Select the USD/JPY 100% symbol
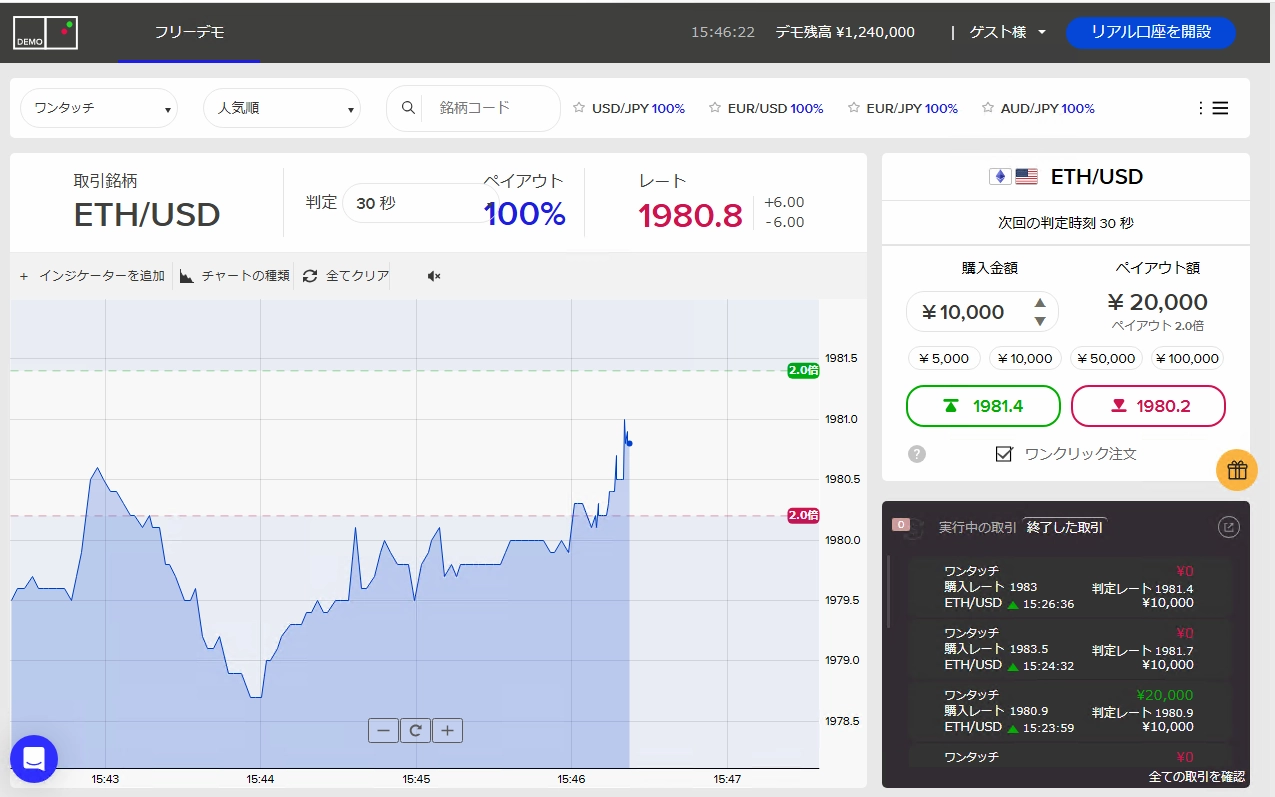The image size is (1275, 797). (638, 108)
